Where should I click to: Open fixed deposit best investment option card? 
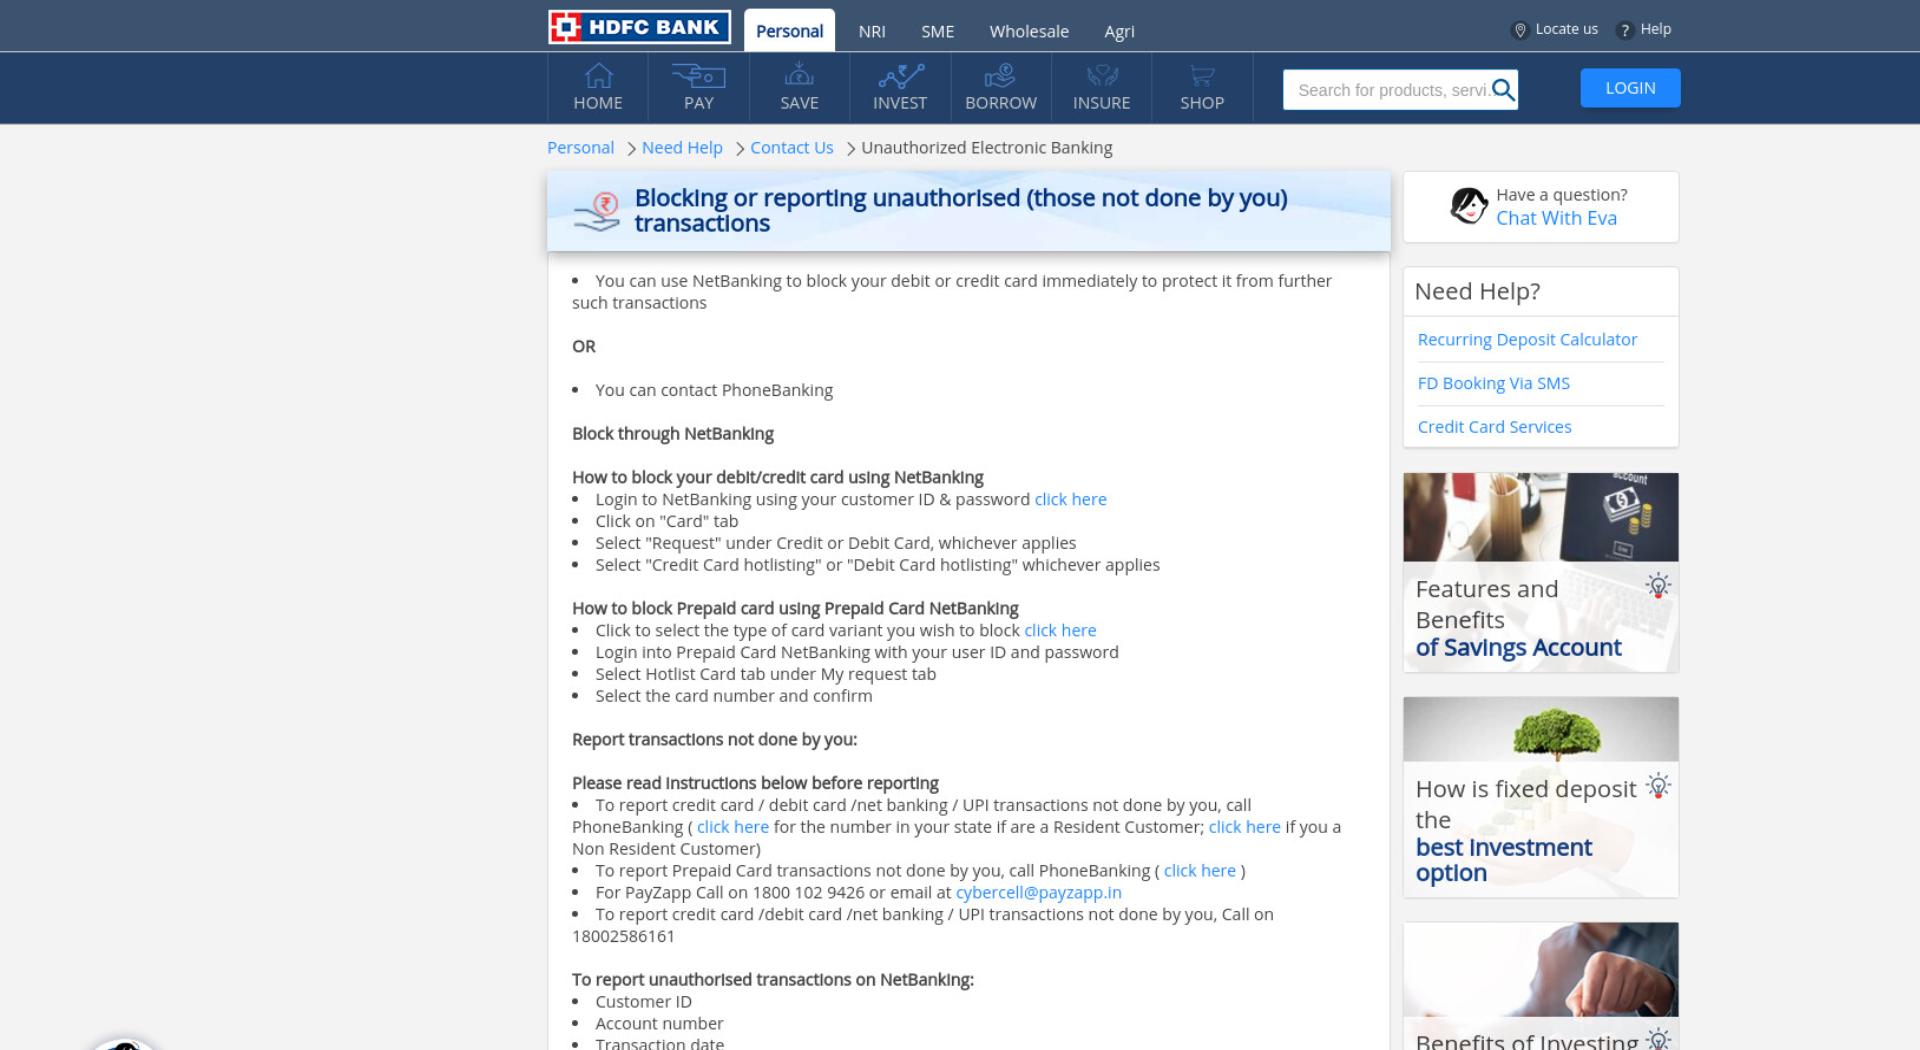point(1541,797)
